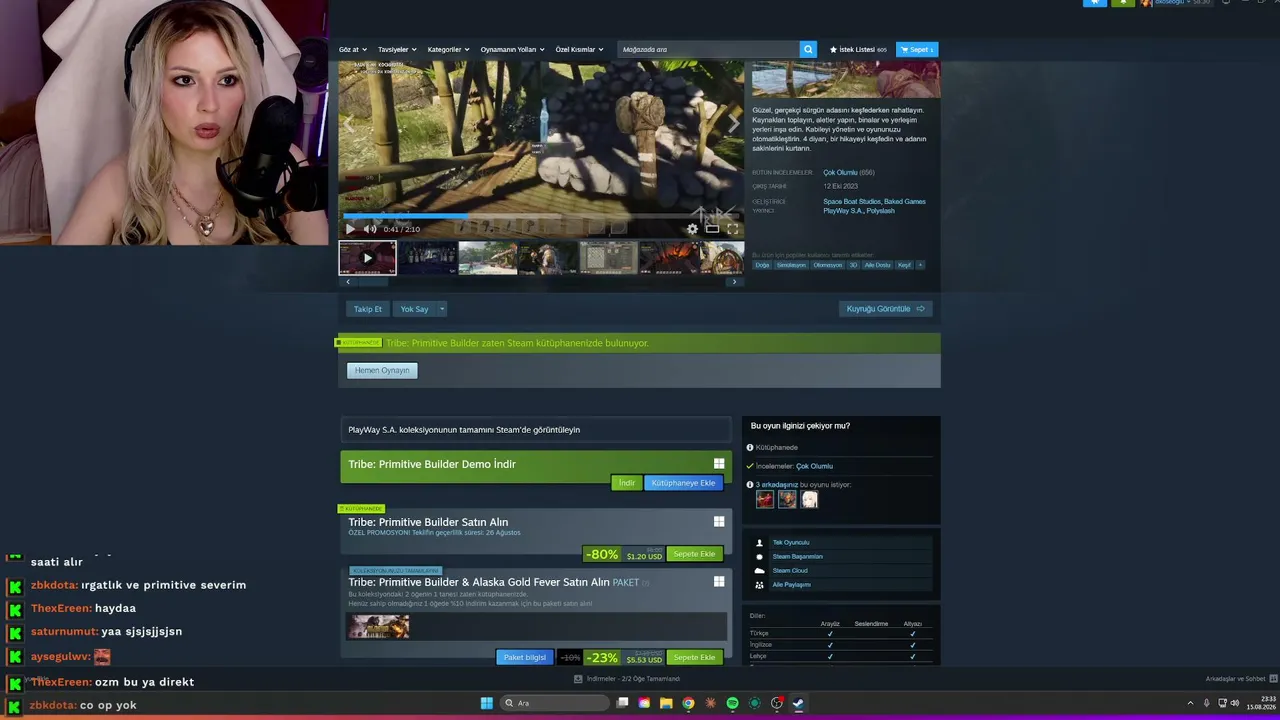
Task: Open Kategoriler menu
Action: pos(448,49)
